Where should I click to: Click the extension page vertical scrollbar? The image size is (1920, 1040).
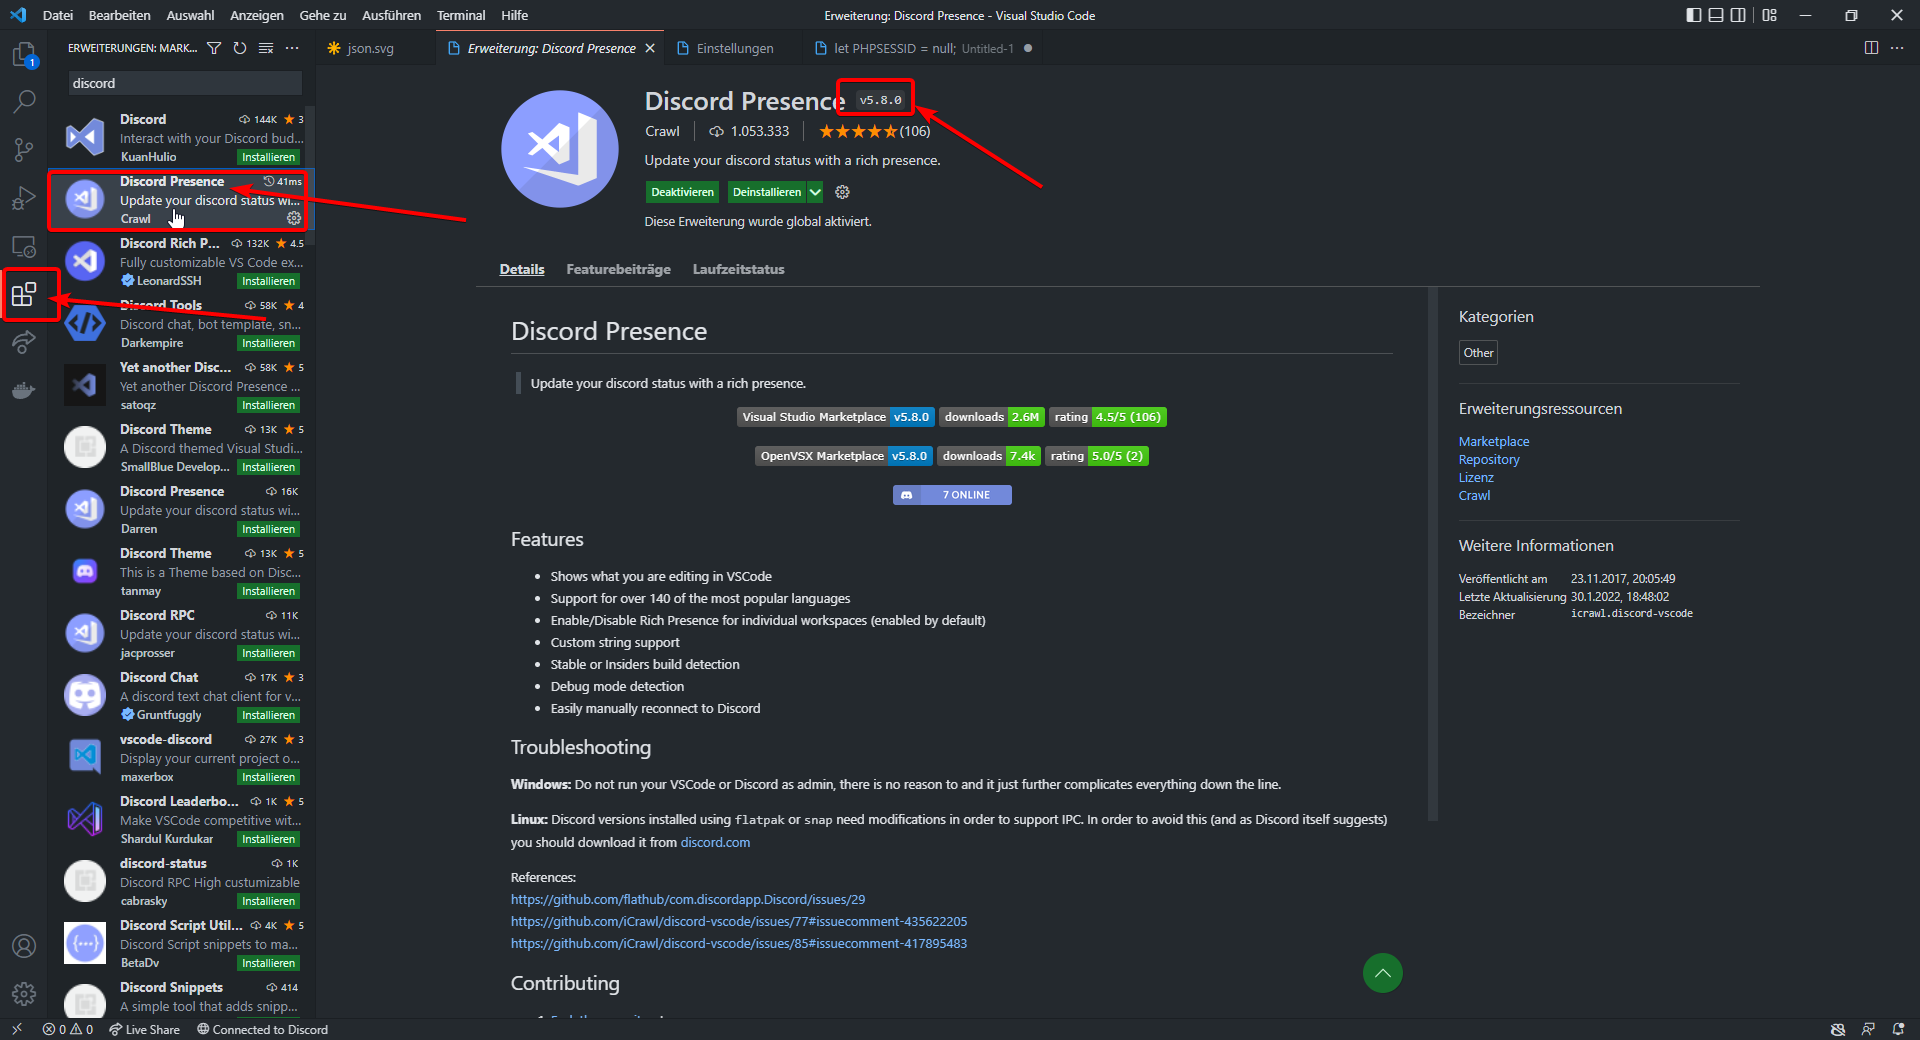1432,550
